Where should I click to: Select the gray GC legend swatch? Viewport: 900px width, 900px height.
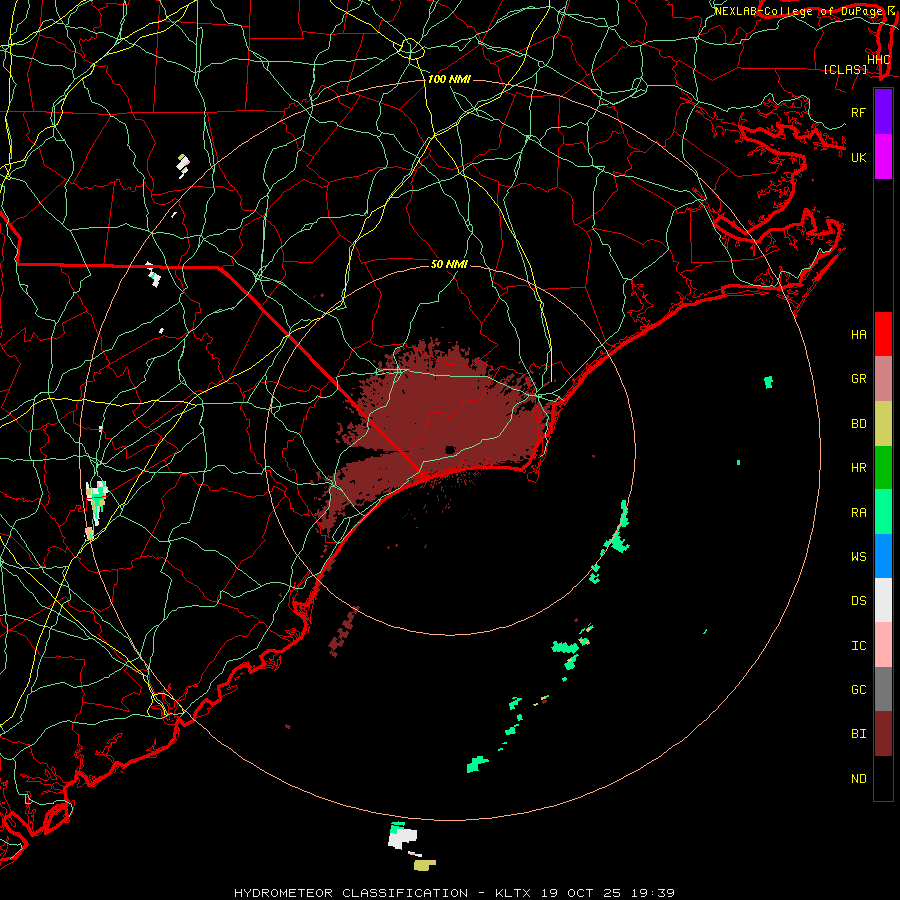pos(883,689)
